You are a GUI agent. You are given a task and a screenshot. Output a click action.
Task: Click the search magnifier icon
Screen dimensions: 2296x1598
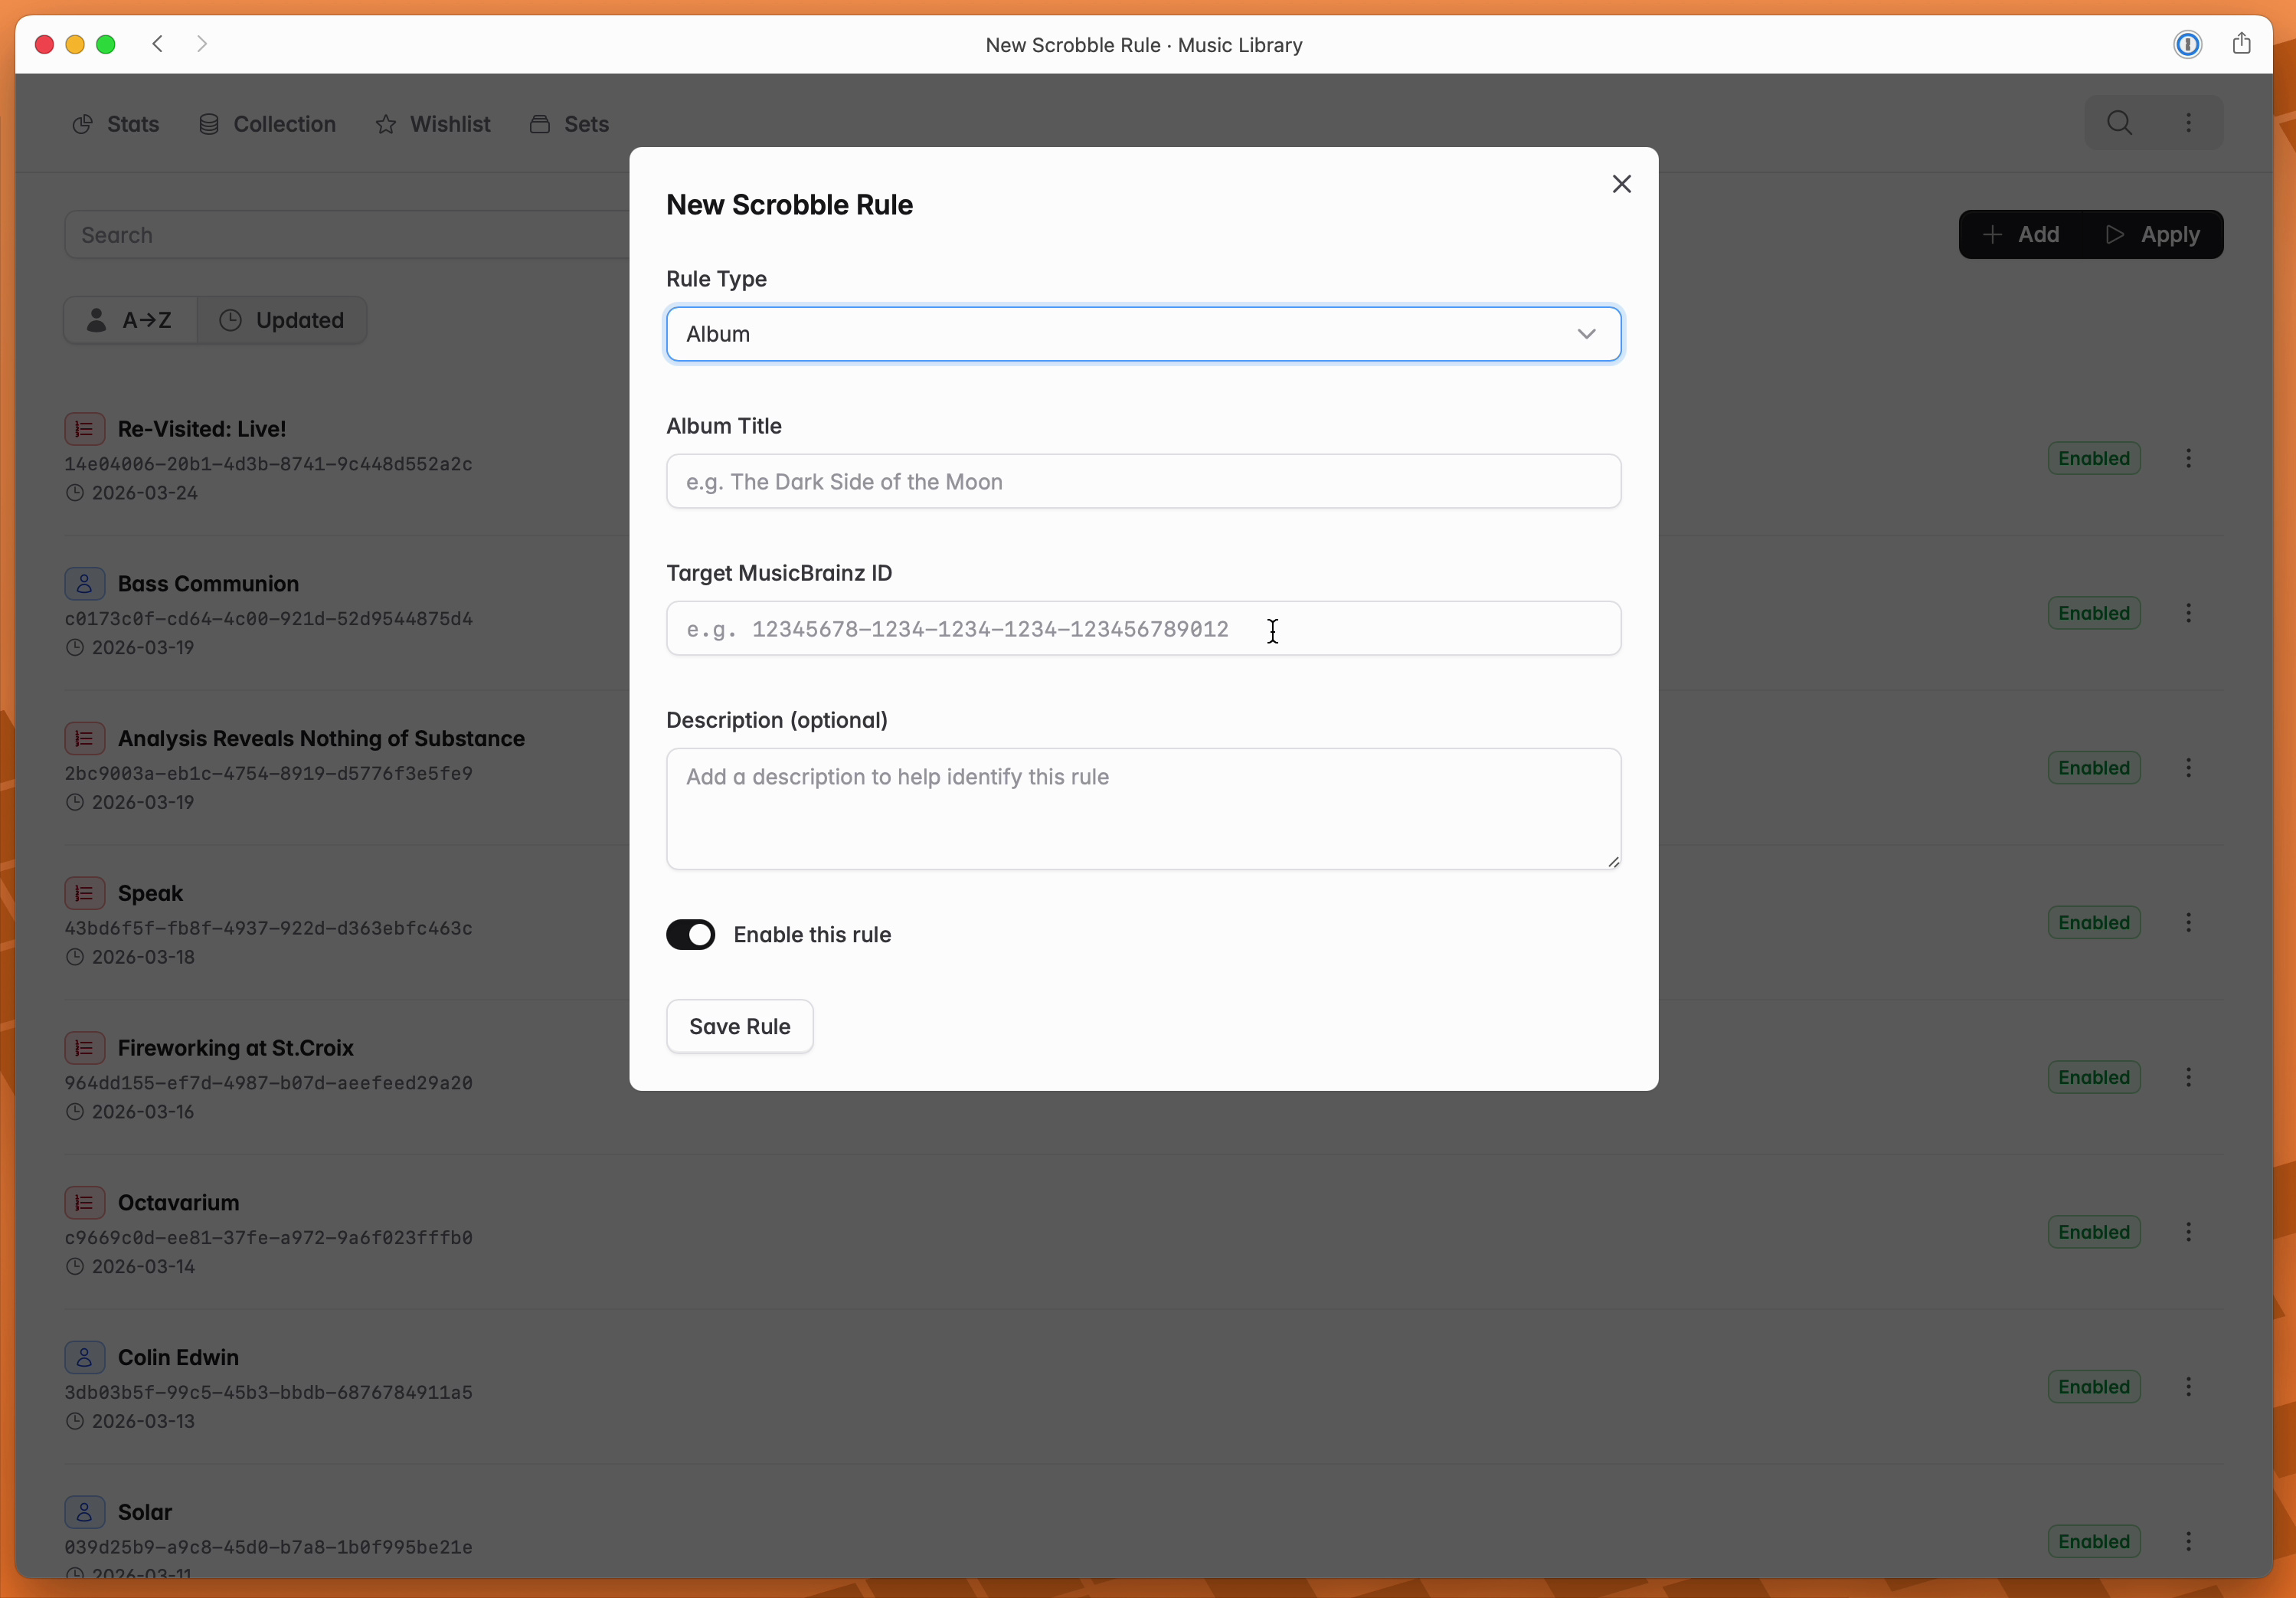[2119, 123]
